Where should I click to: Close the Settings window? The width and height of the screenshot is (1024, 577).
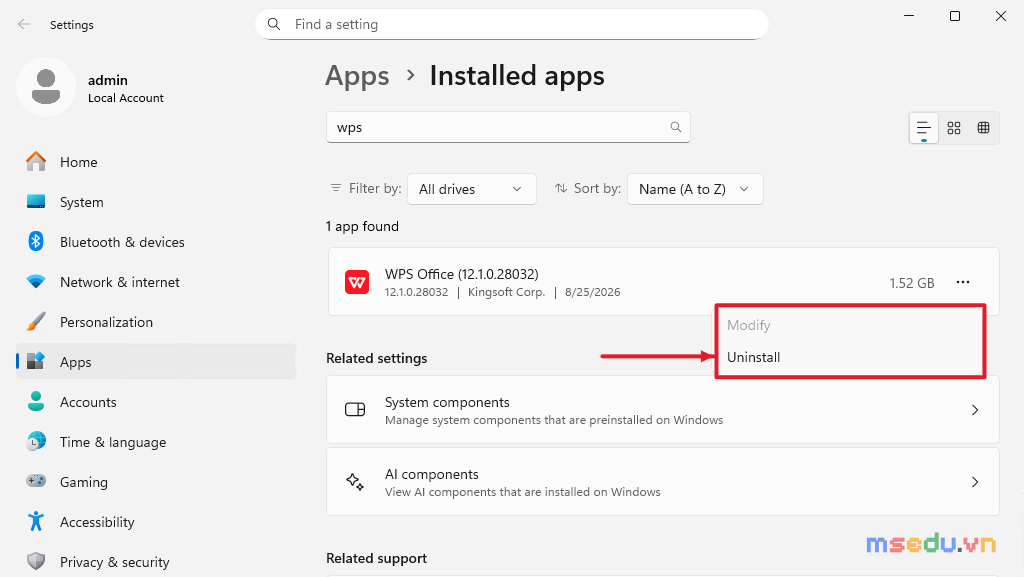[x=1000, y=16]
